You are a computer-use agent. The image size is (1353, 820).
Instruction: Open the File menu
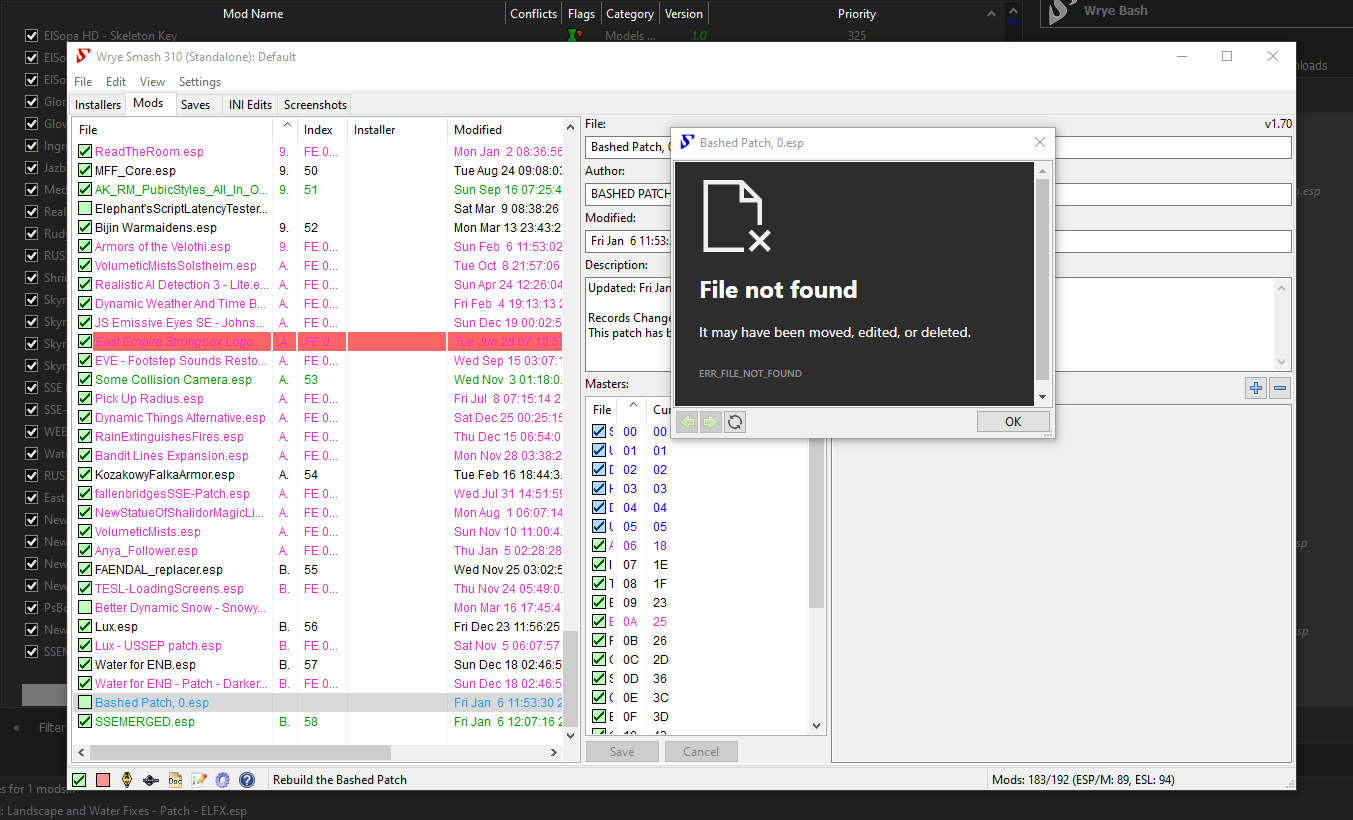click(x=83, y=82)
